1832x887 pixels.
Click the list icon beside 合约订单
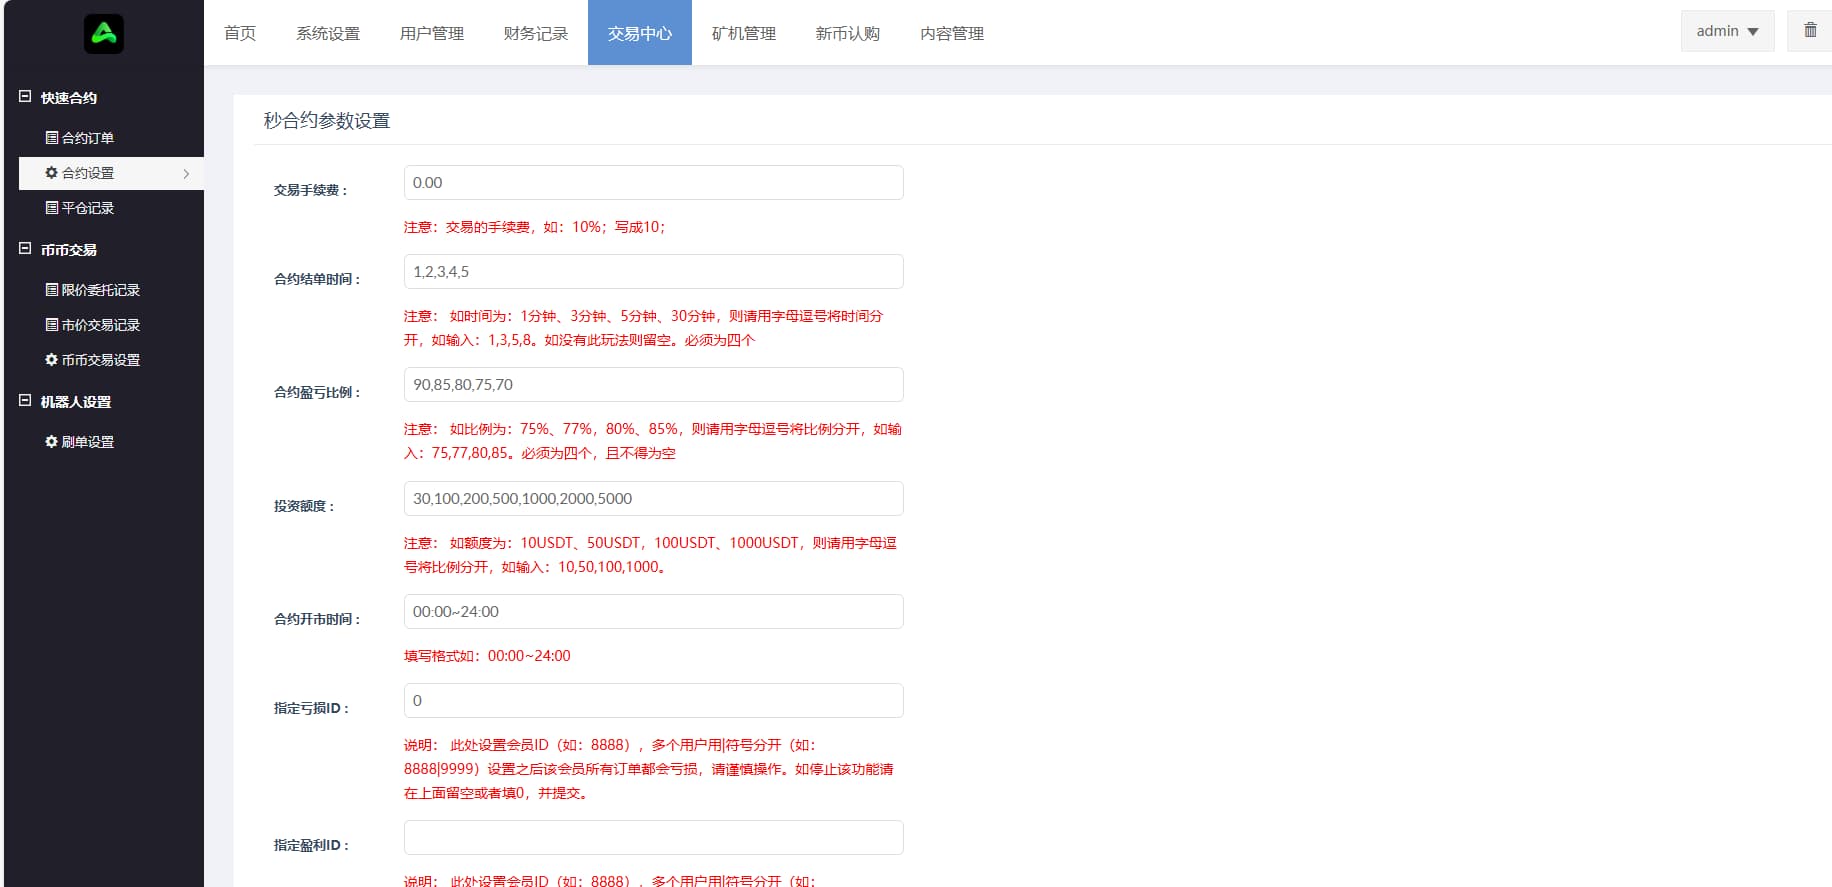[52, 138]
